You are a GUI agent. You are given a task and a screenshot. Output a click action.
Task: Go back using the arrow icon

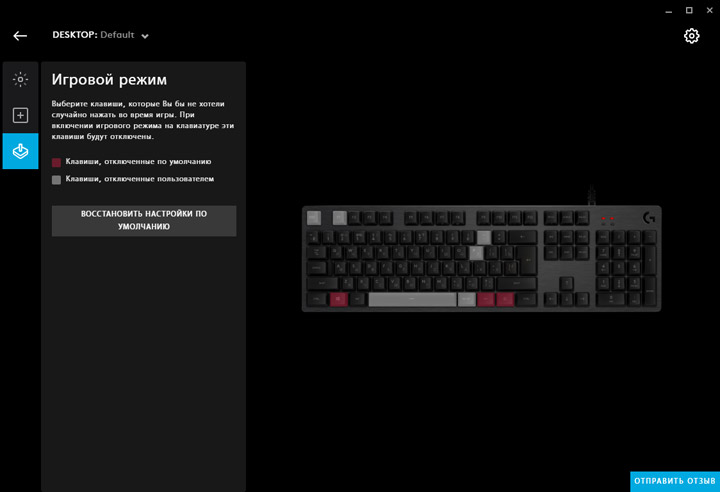click(x=20, y=36)
